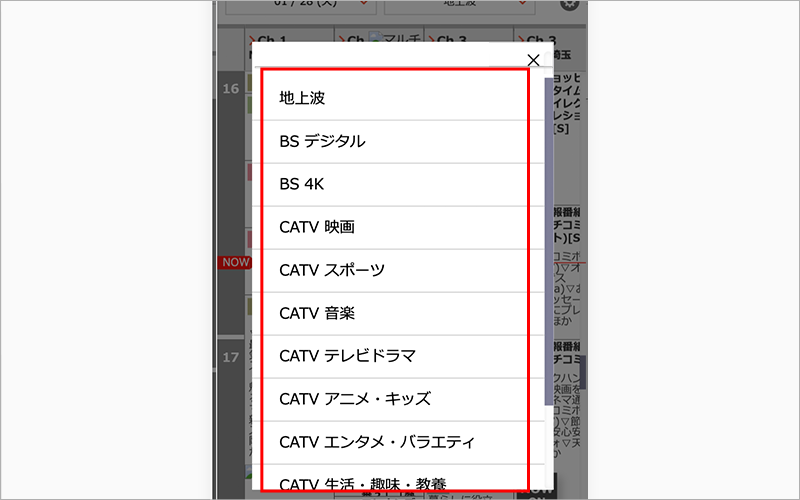Choose CATV スポーツ category
This screenshot has height=500, width=800.
(395, 270)
